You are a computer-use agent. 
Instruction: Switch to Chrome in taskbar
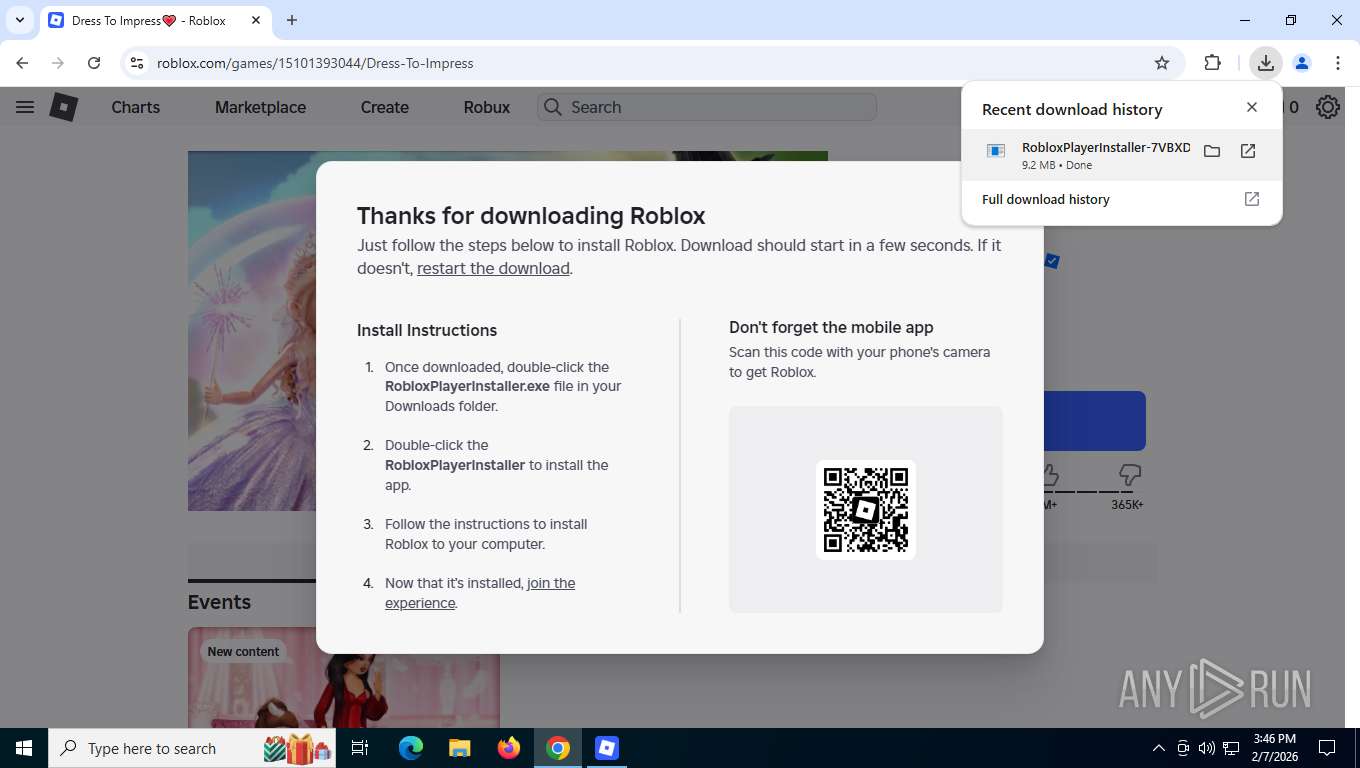558,748
